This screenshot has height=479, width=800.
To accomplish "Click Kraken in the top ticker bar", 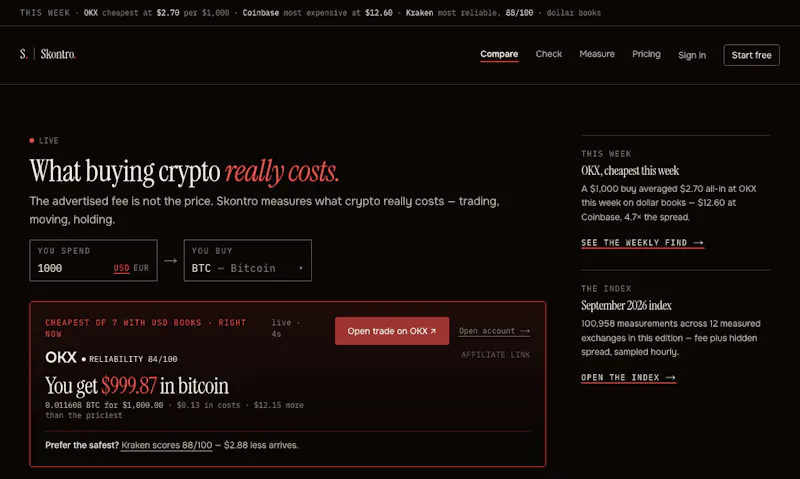I will click(x=419, y=13).
